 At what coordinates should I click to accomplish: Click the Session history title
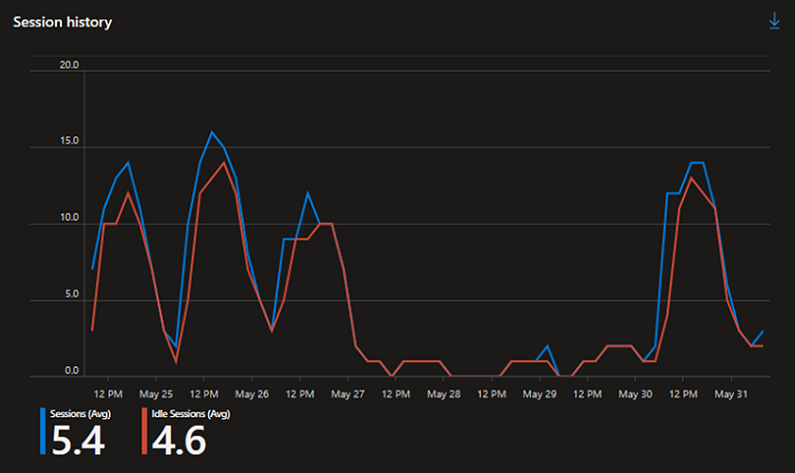[62, 22]
